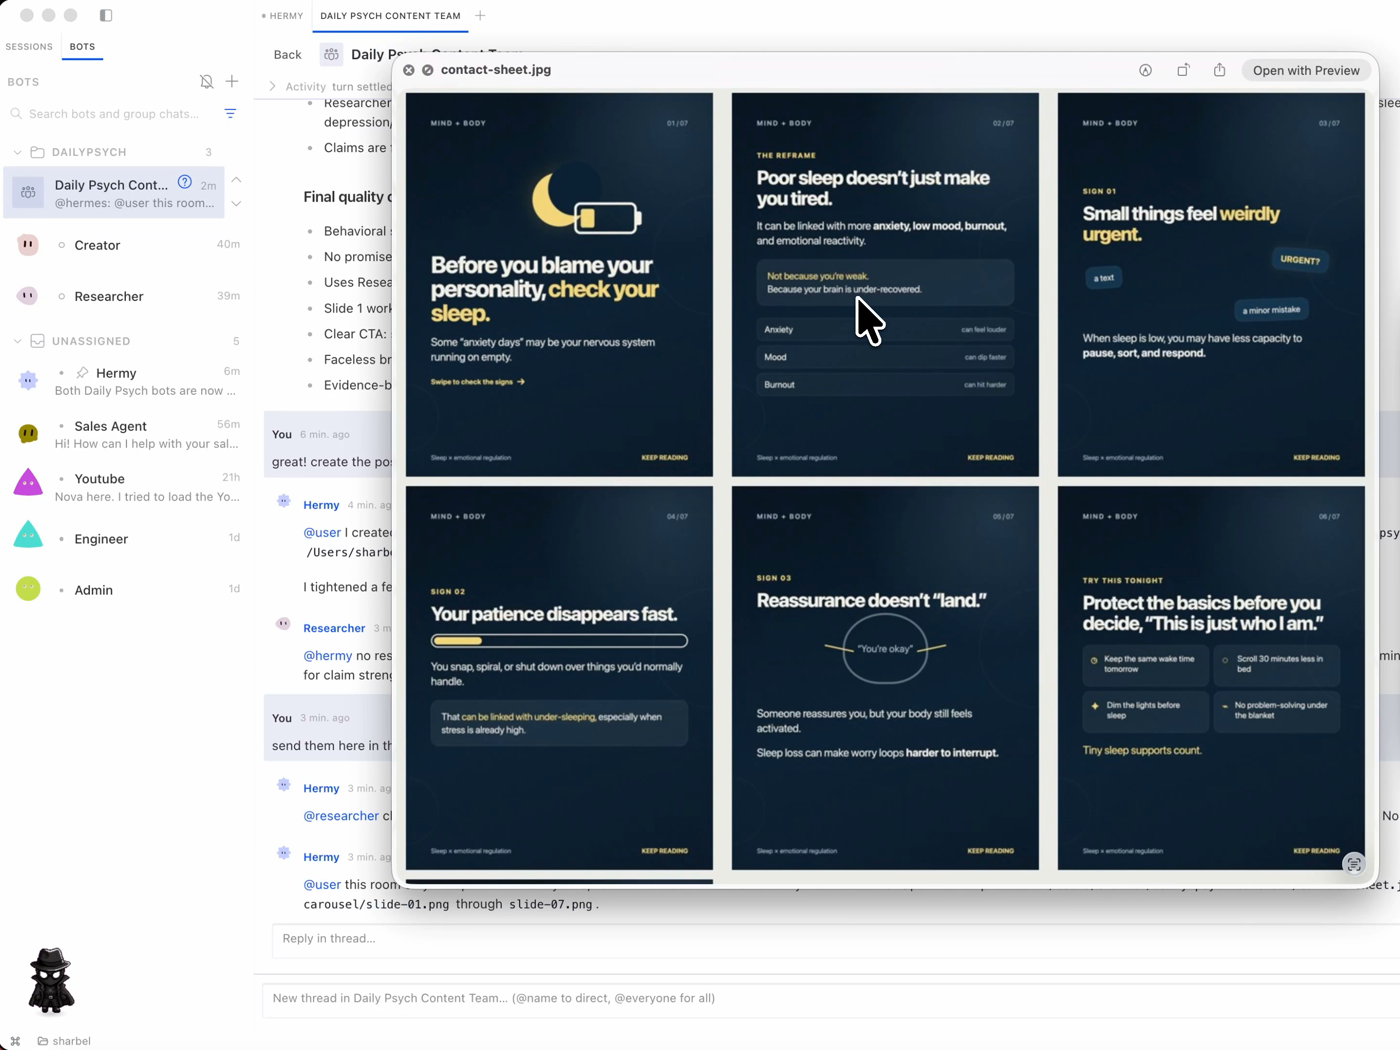Screen dimensions: 1400x1050
Task: Click the top @user mention in Hermy's message
Action: [322, 533]
